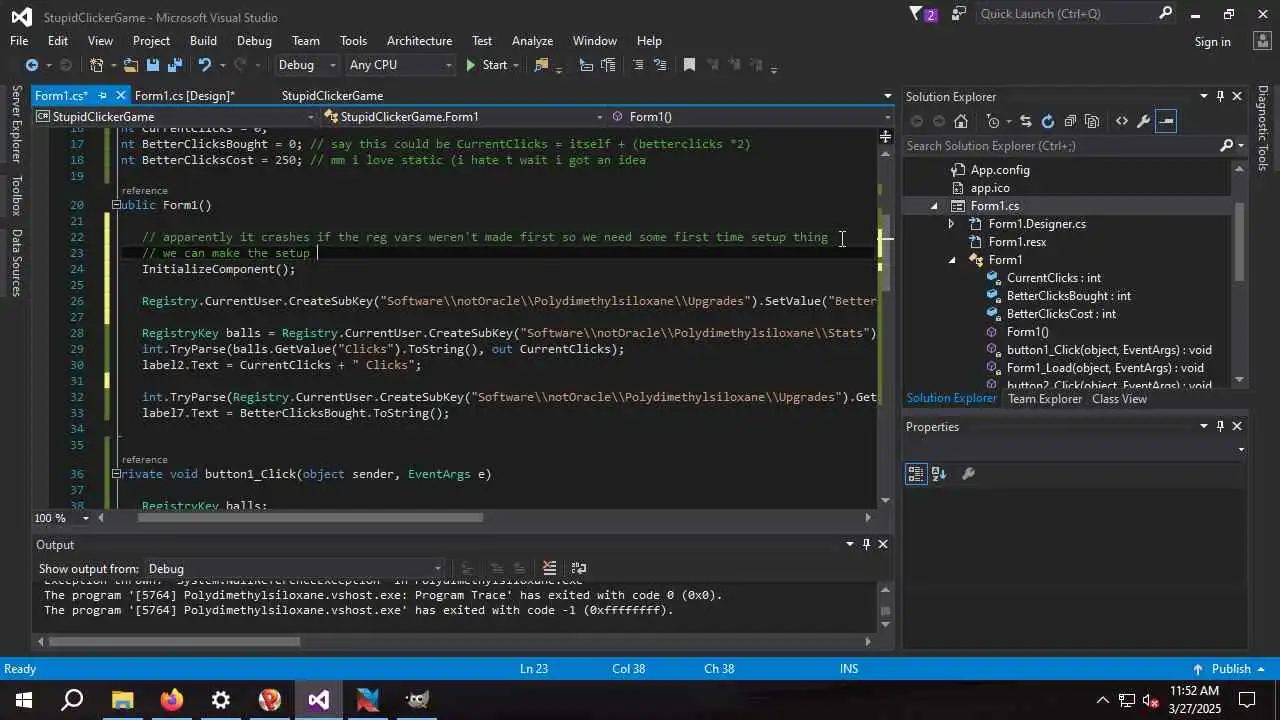Pin the Output window panel
This screenshot has width=1280, height=720.
click(x=866, y=544)
